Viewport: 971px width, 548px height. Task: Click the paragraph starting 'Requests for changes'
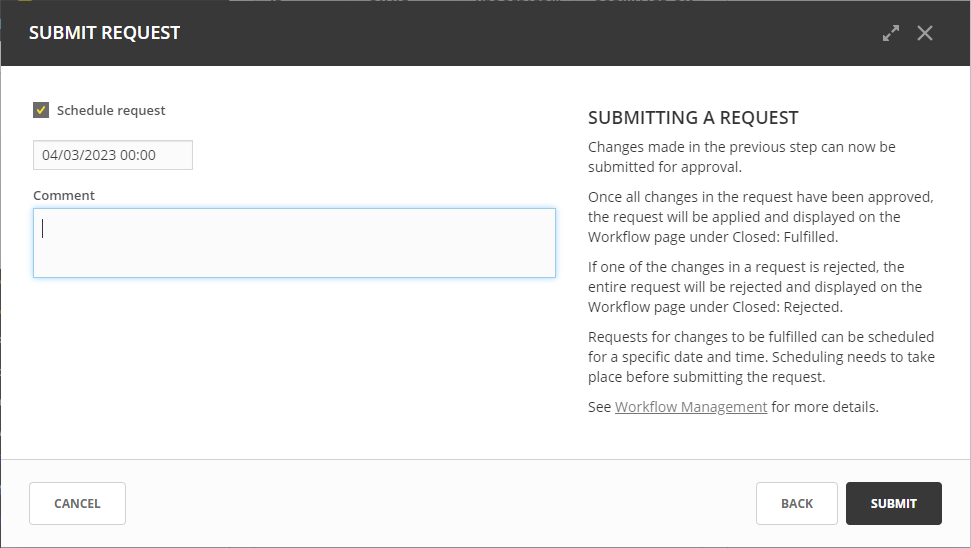pos(761,357)
